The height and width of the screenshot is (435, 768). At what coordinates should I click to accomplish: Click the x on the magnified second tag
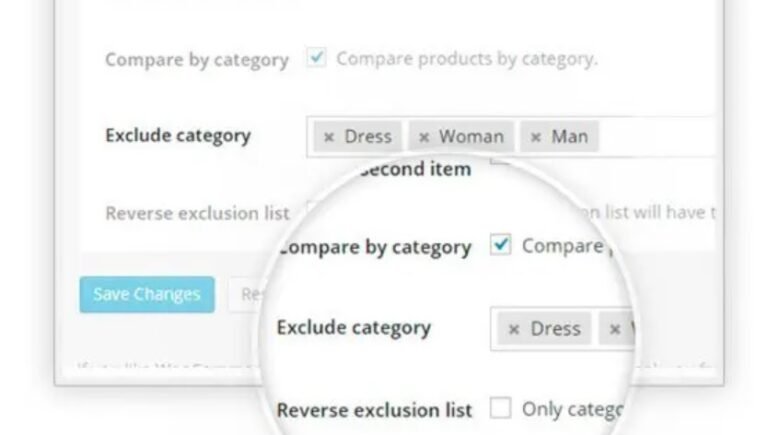pos(615,329)
